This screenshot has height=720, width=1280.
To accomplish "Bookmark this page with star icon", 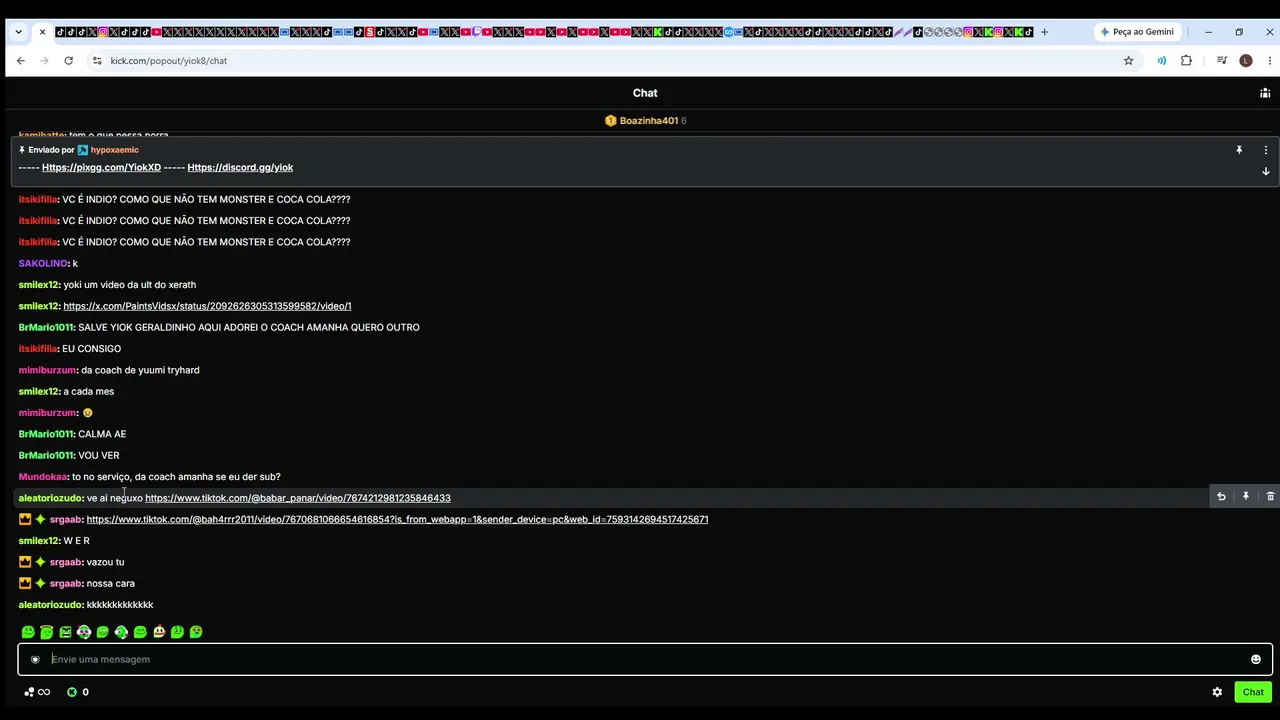I will pyautogui.click(x=1129, y=61).
